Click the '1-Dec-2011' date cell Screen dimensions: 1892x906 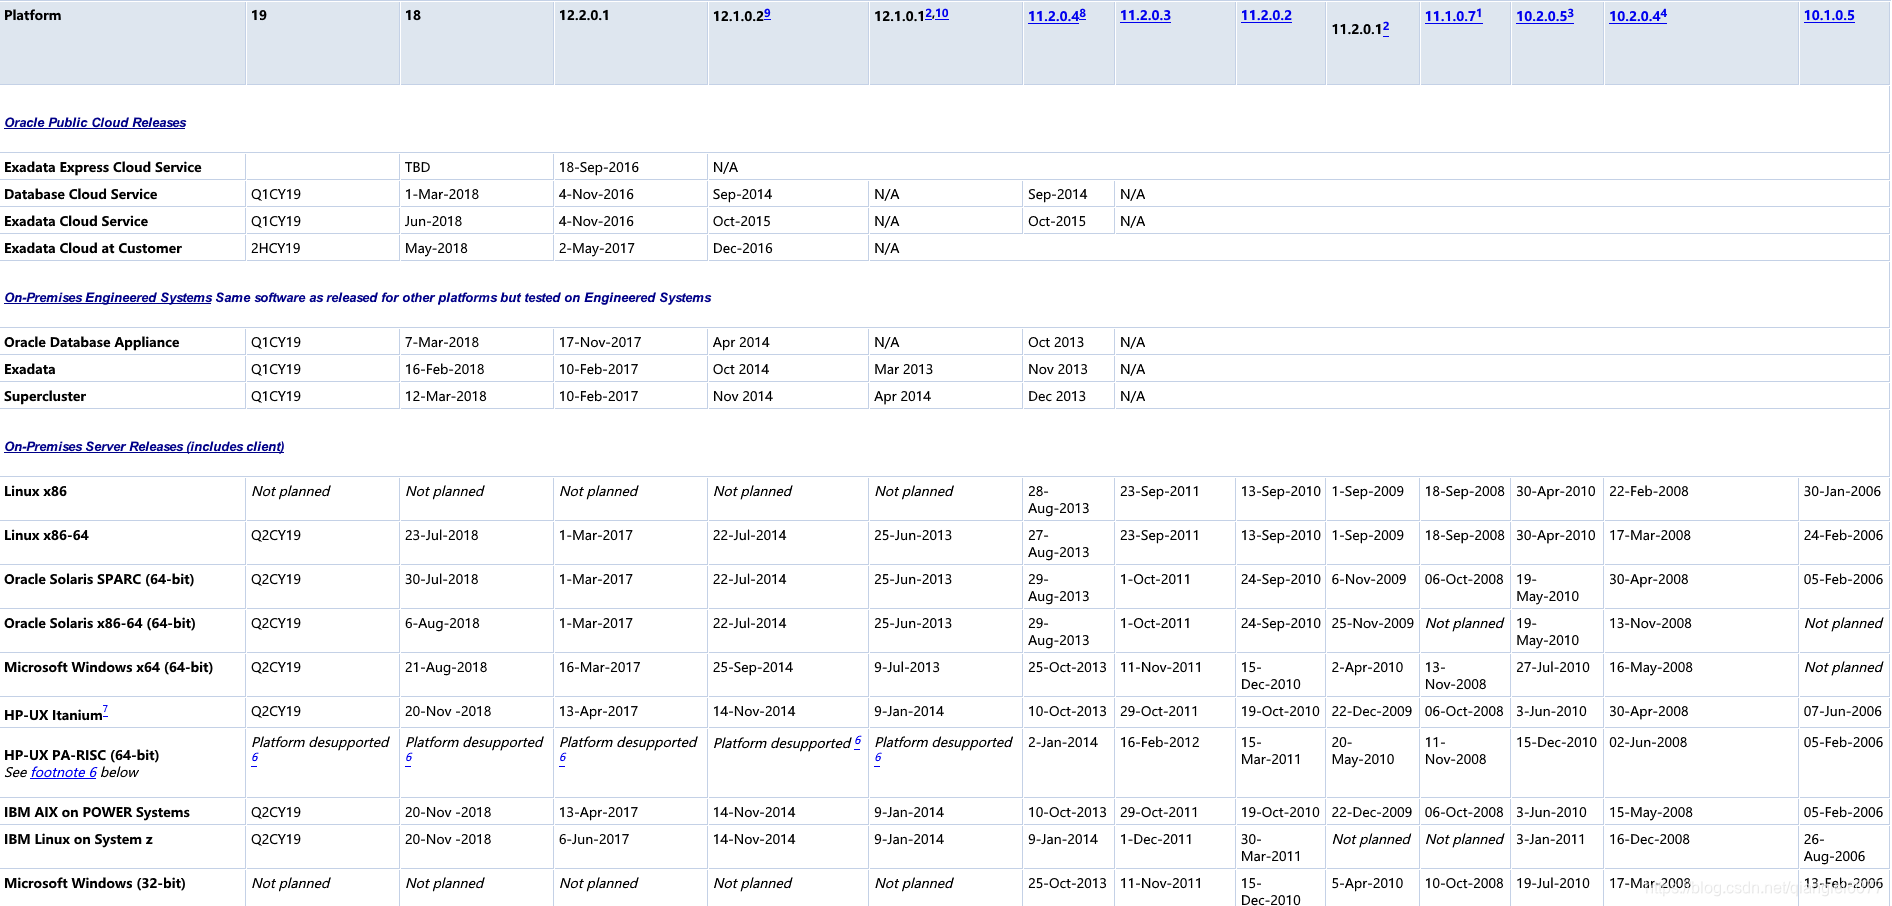tap(1156, 840)
